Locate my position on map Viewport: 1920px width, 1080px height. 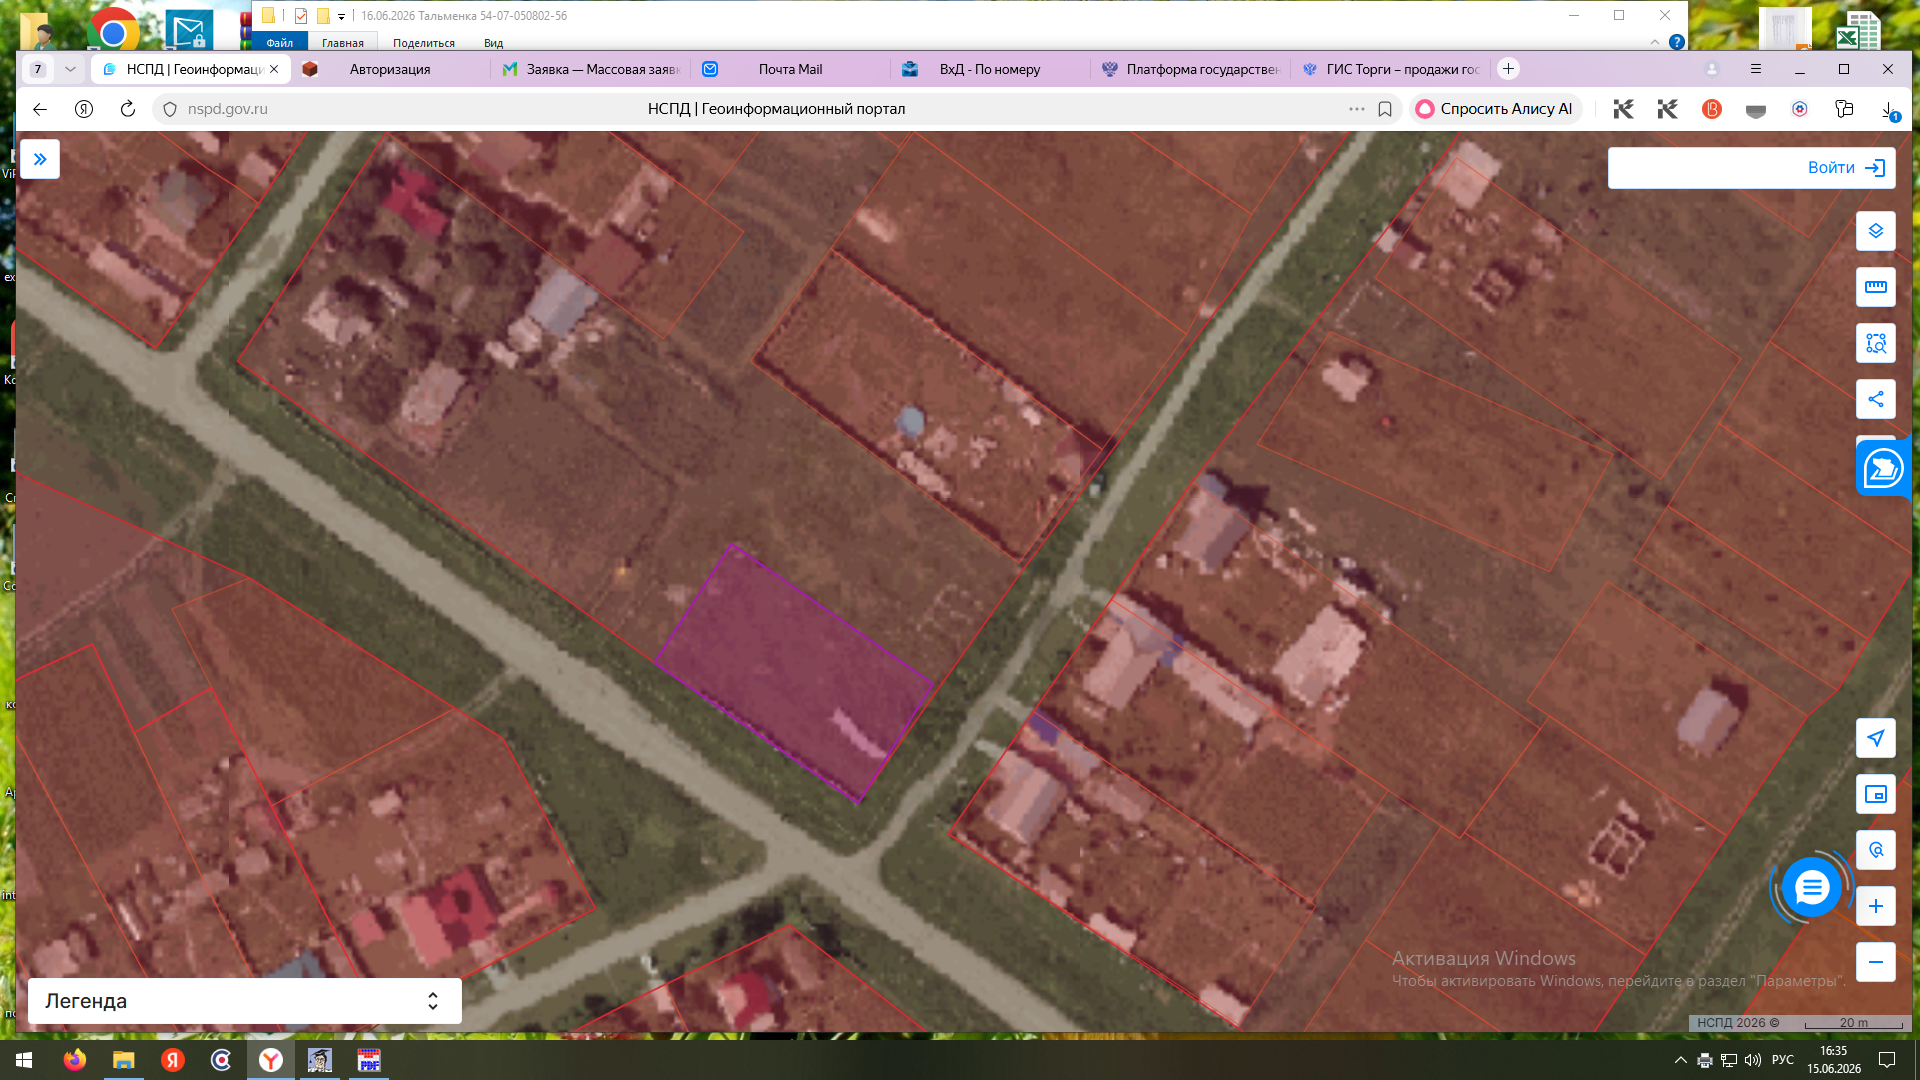(1875, 738)
